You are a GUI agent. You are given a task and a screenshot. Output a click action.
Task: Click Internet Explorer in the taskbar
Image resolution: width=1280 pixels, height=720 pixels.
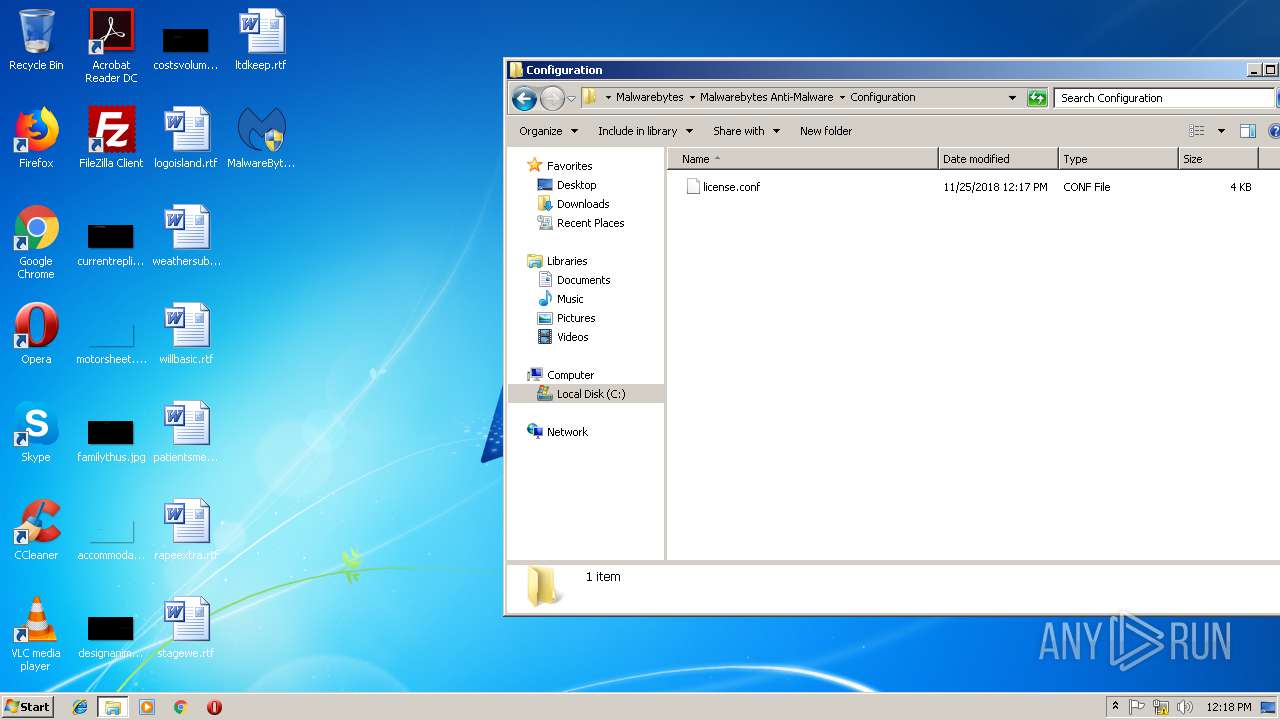[x=80, y=707]
